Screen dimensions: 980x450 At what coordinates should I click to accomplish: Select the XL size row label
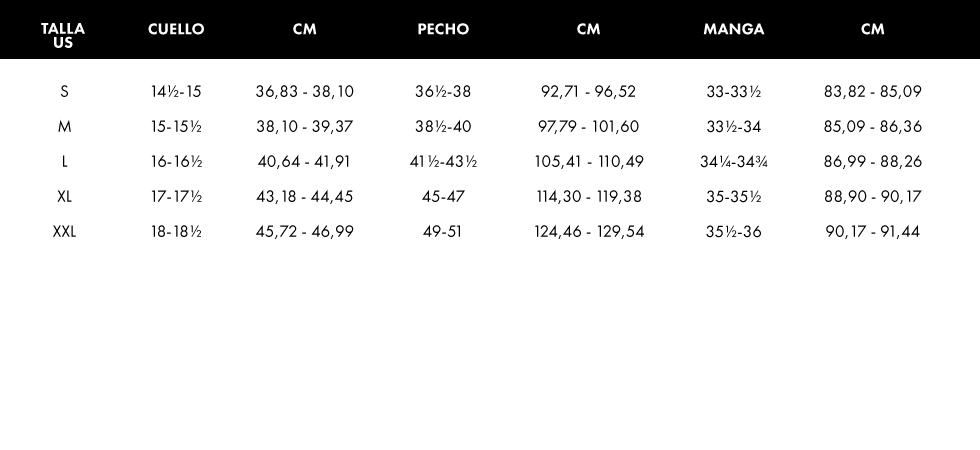click(x=64, y=197)
